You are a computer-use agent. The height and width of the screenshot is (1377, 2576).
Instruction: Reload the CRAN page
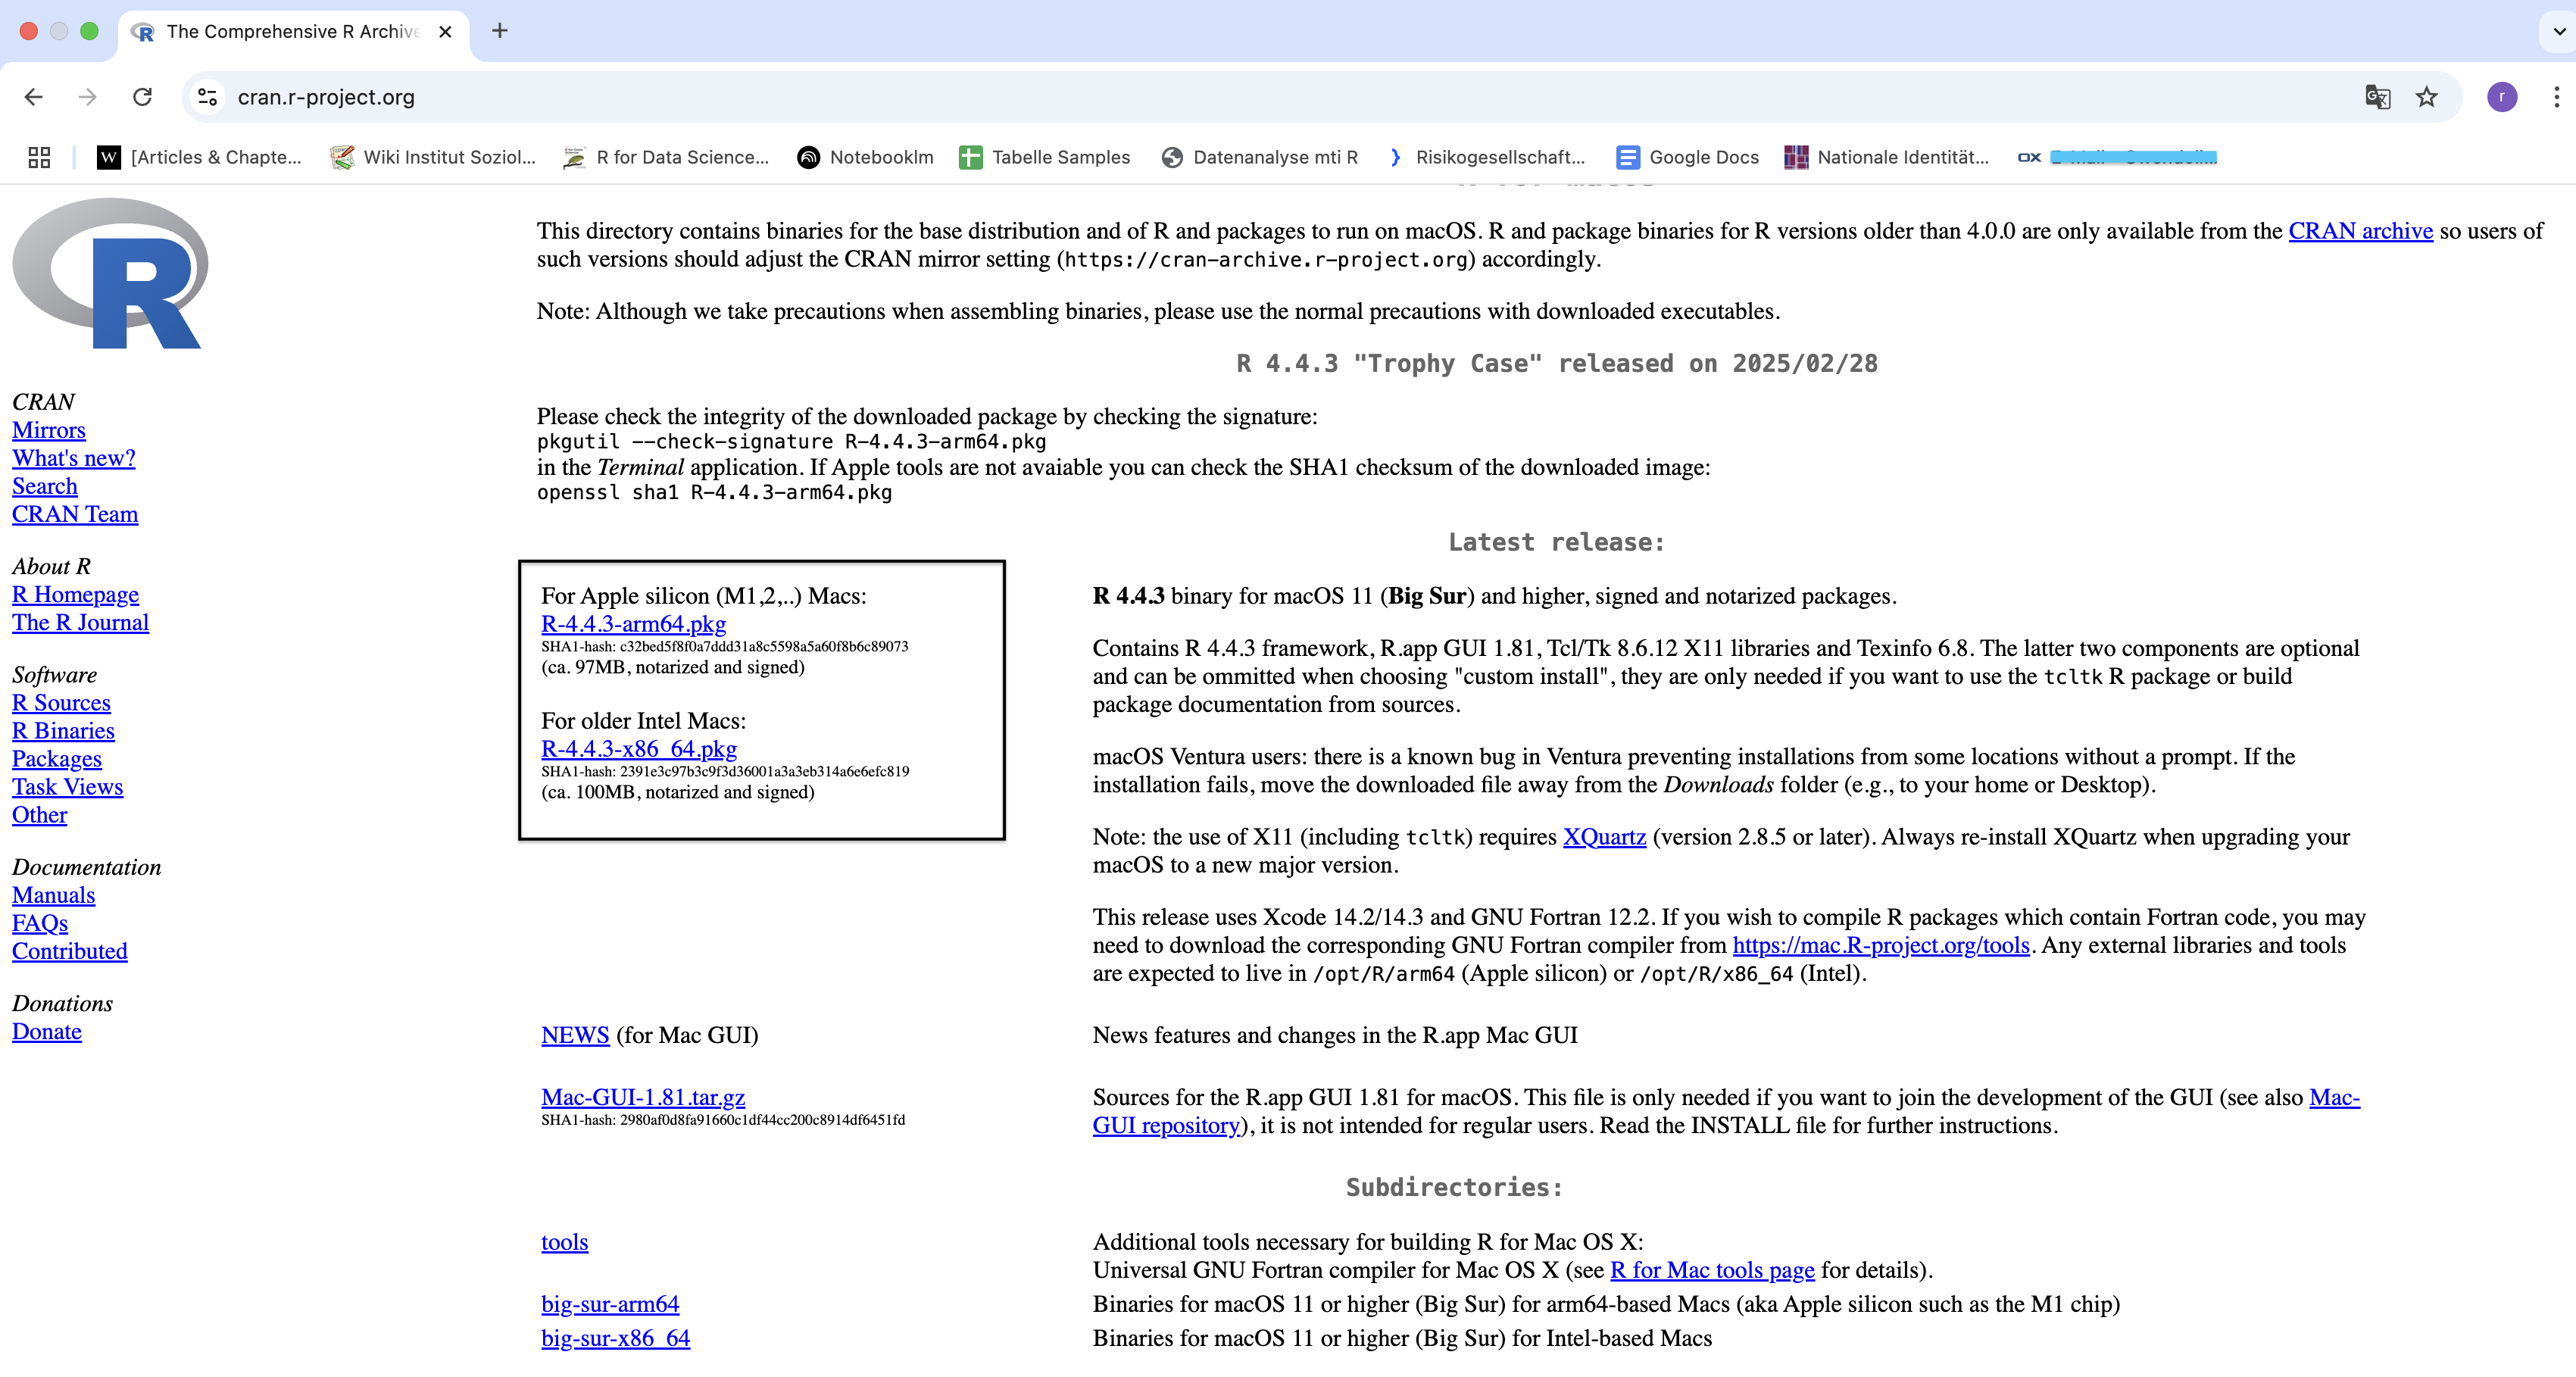143,97
